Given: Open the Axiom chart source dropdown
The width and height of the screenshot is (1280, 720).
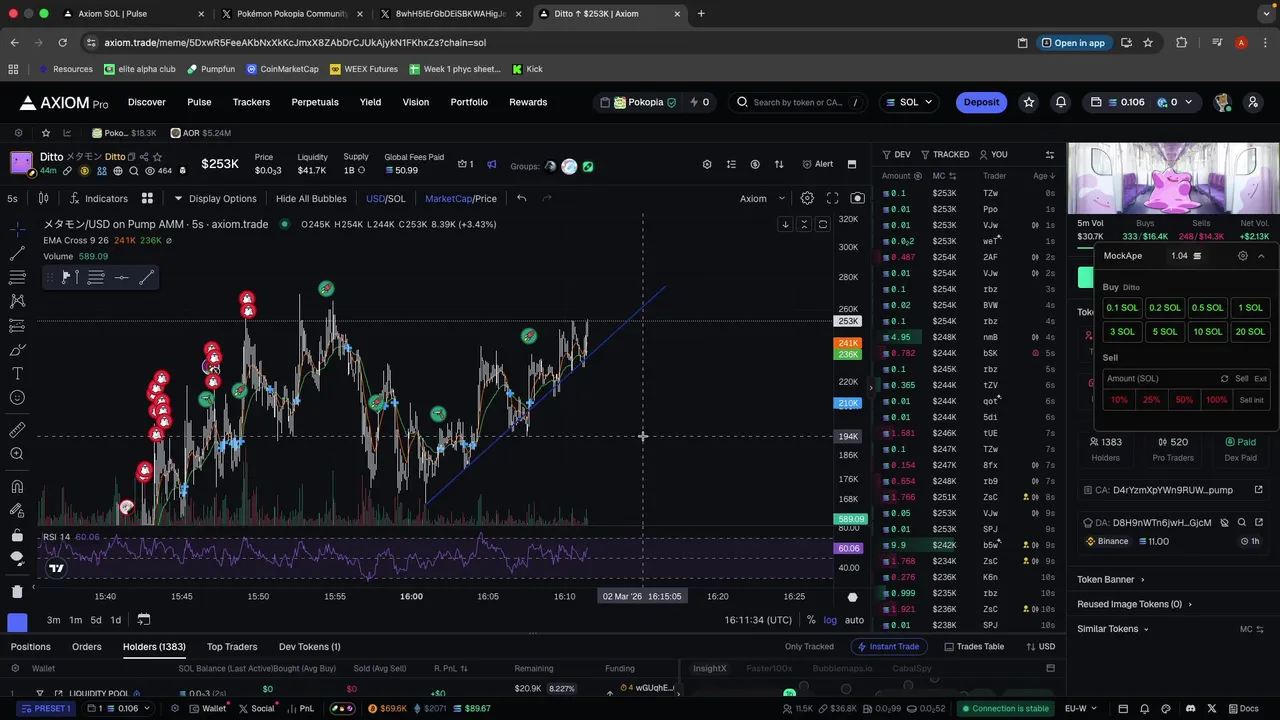Looking at the screenshot, I should click(762, 198).
